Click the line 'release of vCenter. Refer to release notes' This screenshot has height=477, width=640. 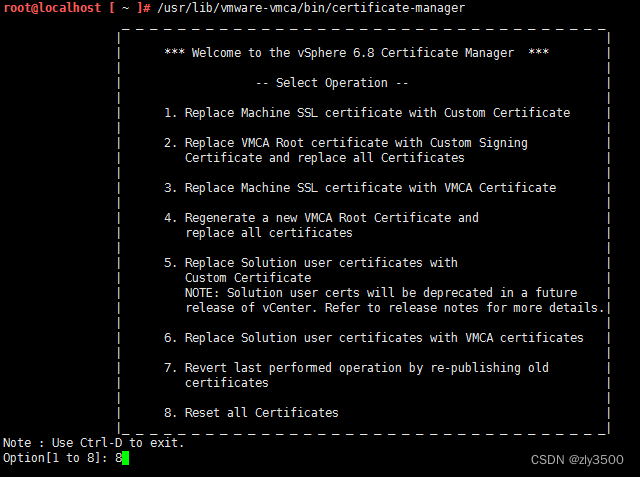click(x=394, y=308)
